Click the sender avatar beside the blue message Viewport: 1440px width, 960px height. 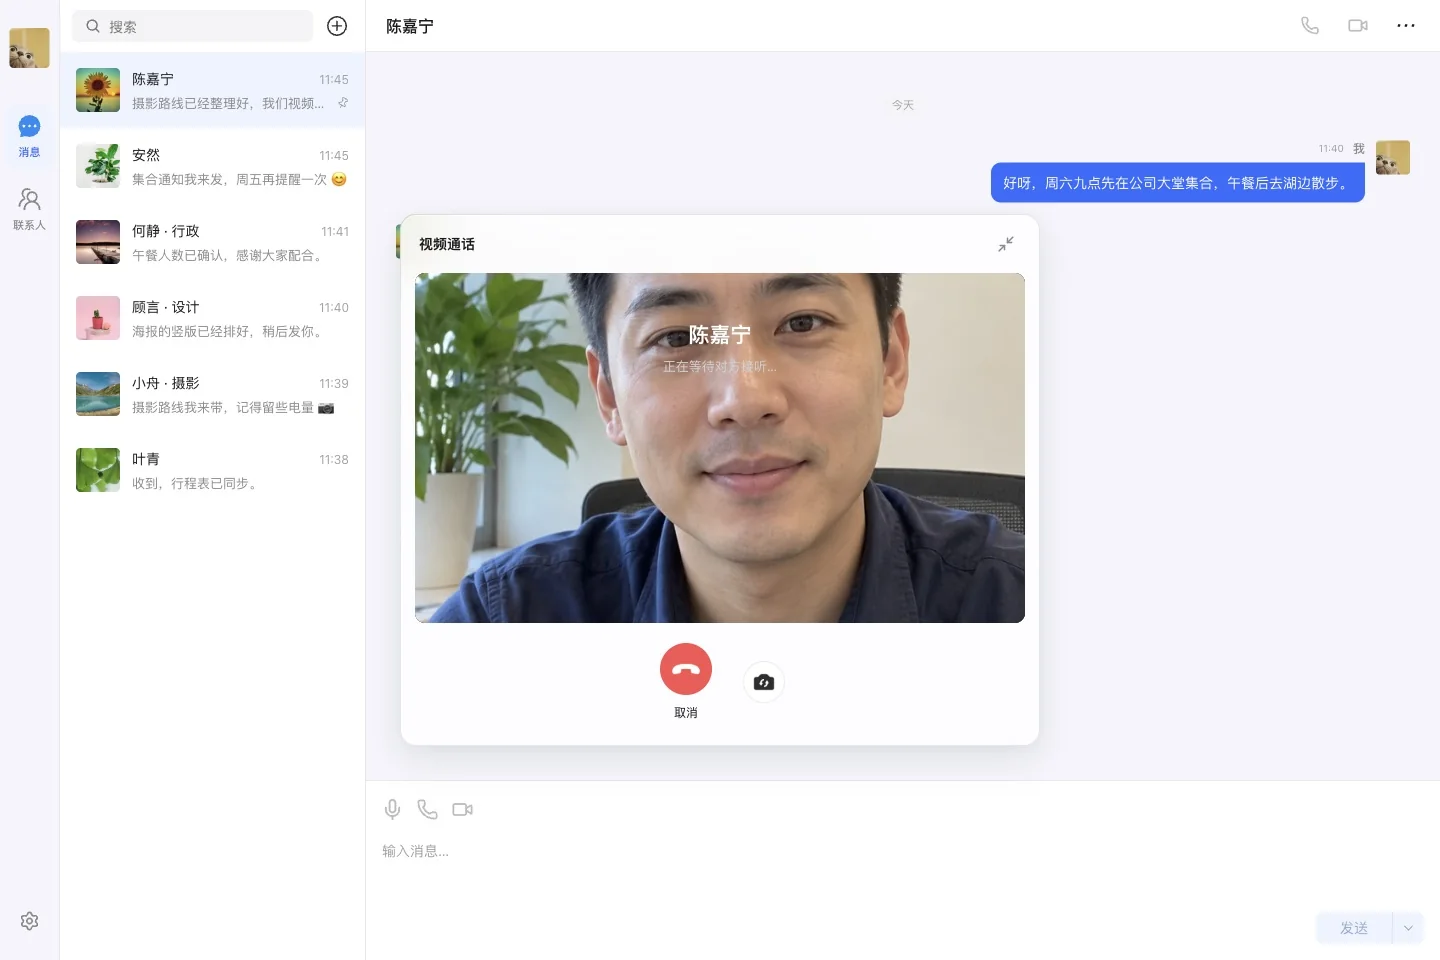coord(1393,158)
